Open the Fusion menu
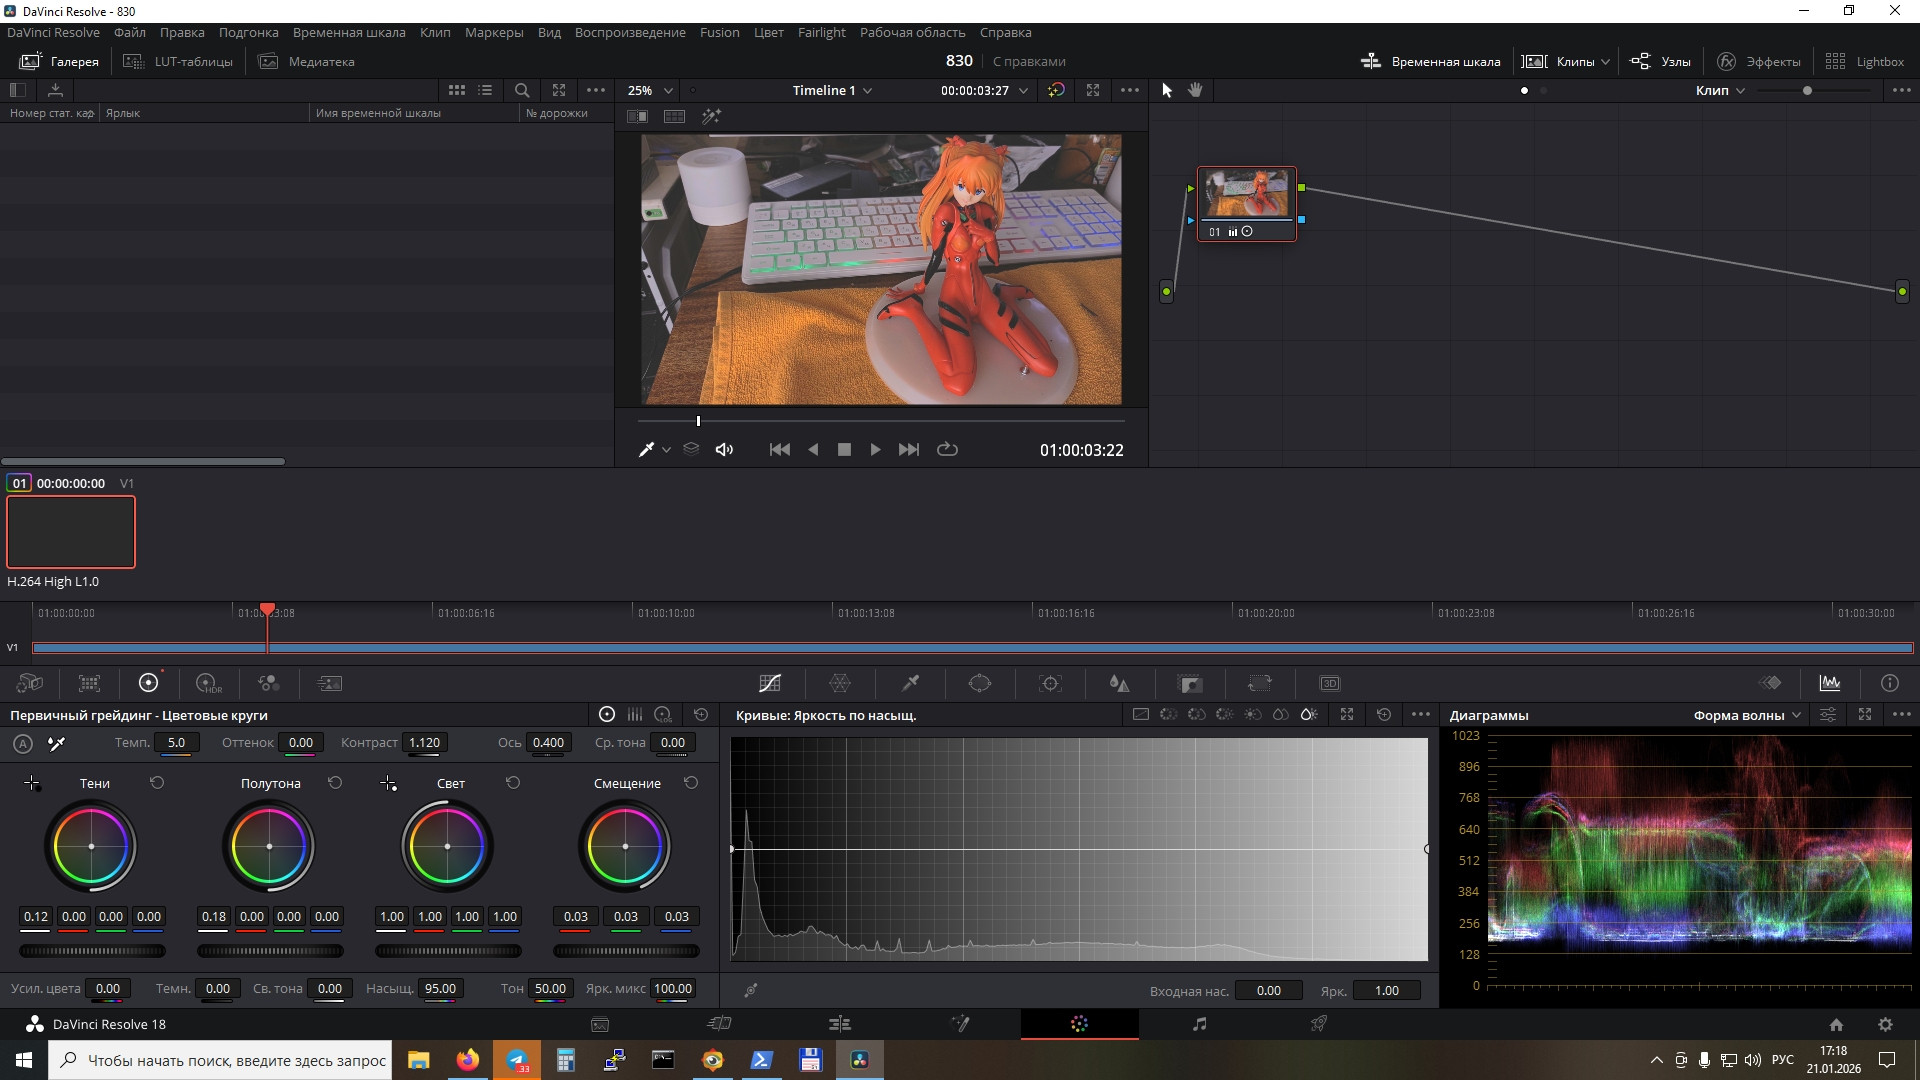This screenshot has width=1920, height=1080. click(719, 32)
